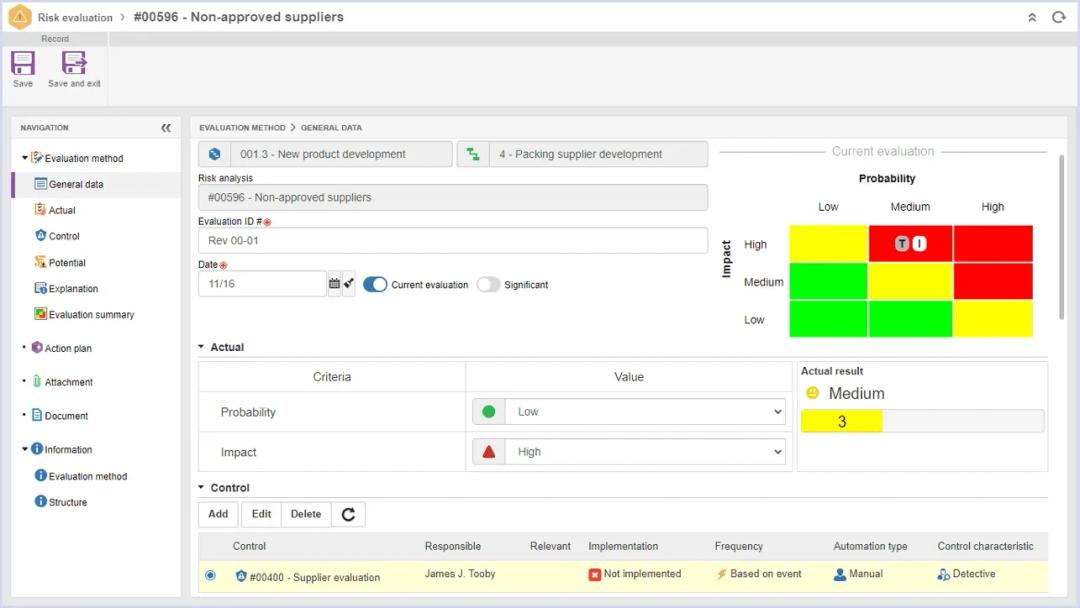Open the Probability value dropdown

click(x=644, y=412)
